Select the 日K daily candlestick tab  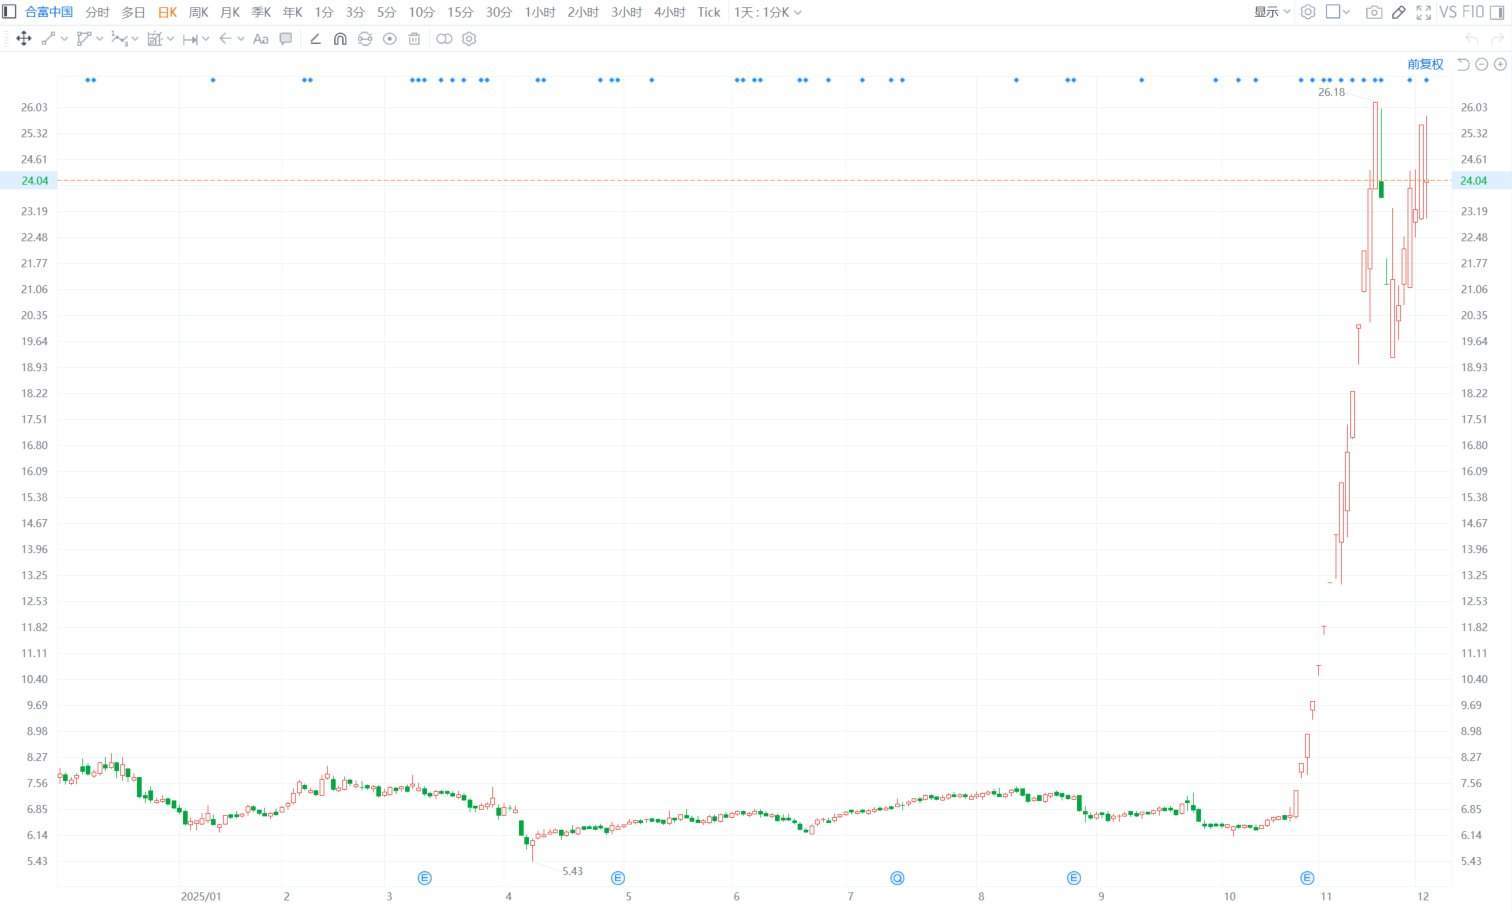coord(167,12)
